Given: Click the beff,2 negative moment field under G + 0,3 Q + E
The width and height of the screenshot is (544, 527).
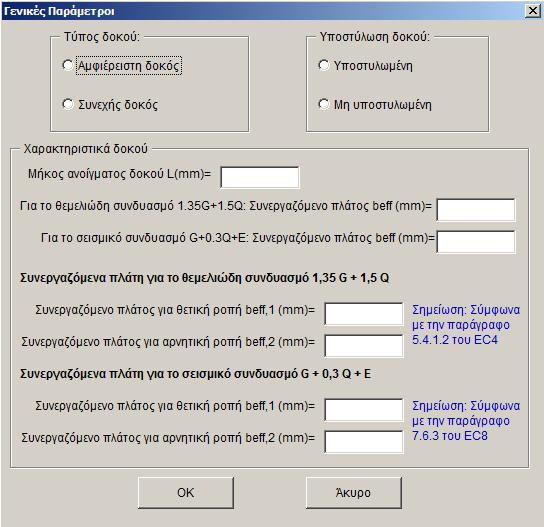Looking at the screenshot, I should pyautogui.click(x=364, y=442).
